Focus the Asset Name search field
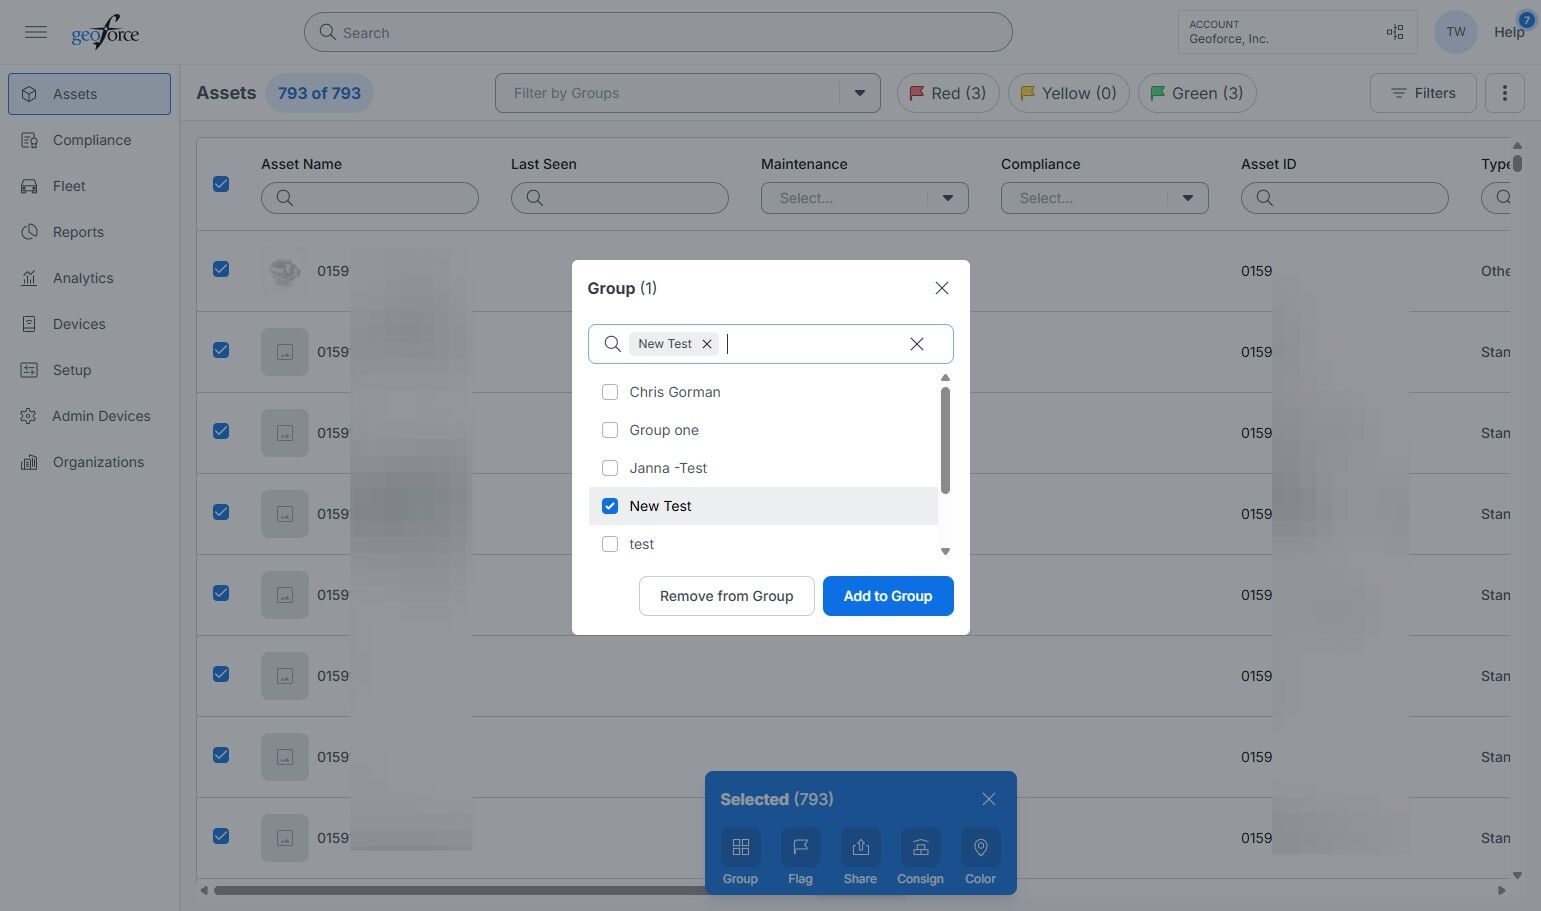The height and width of the screenshot is (911, 1541). pos(370,198)
